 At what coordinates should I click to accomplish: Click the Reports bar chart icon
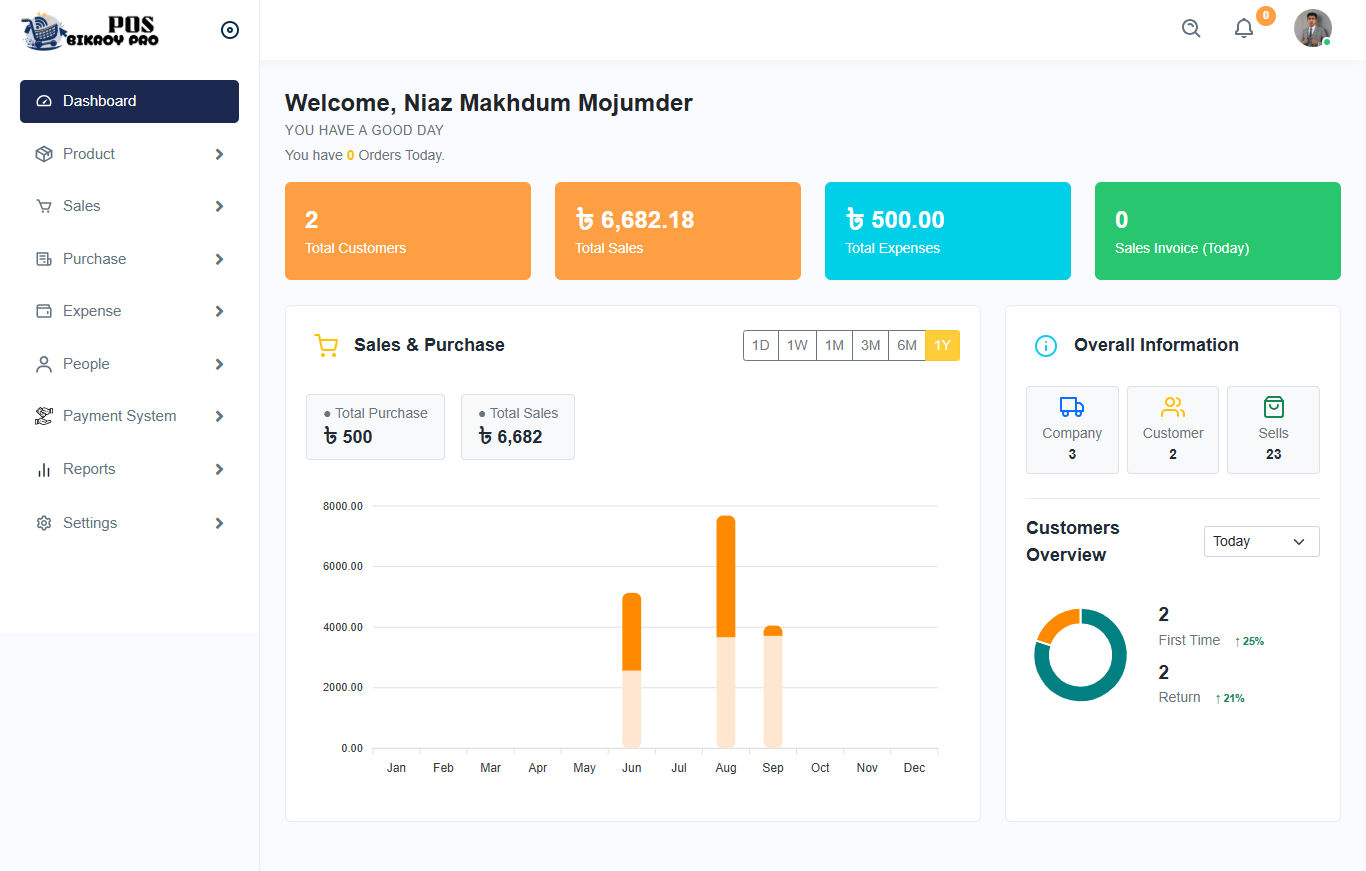point(43,469)
